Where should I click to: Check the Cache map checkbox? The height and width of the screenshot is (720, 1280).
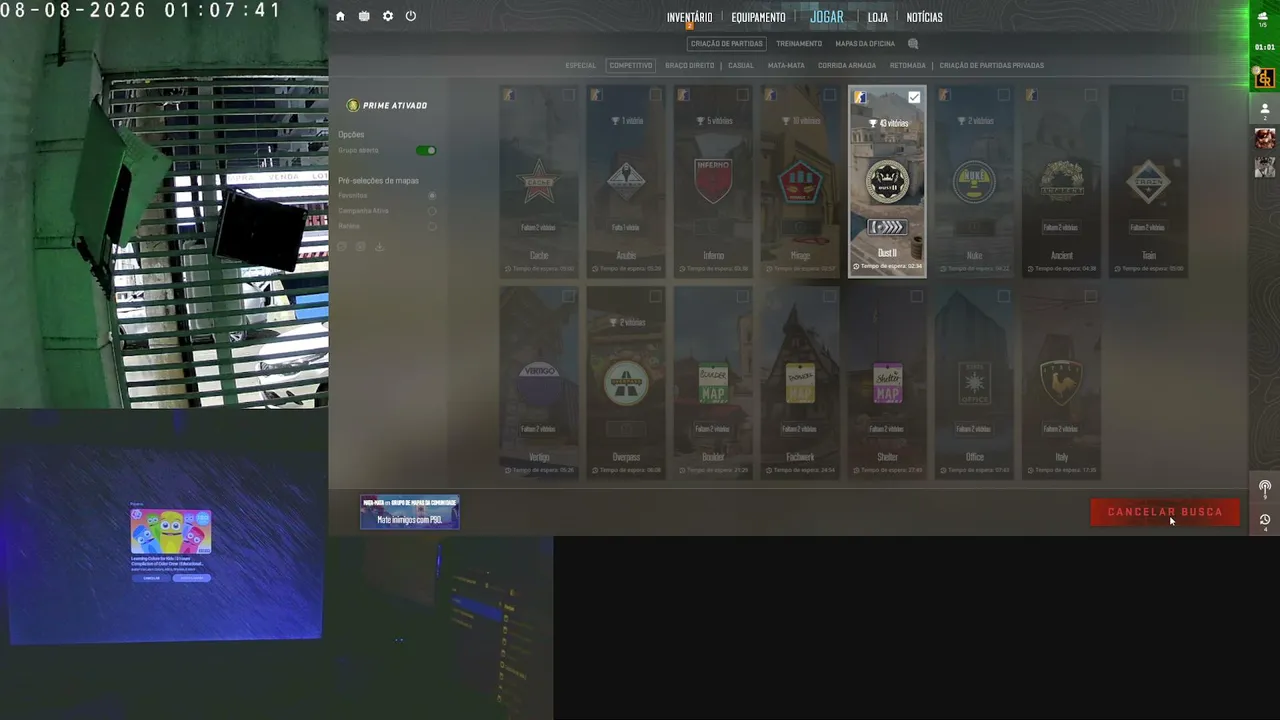(x=568, y=95)
